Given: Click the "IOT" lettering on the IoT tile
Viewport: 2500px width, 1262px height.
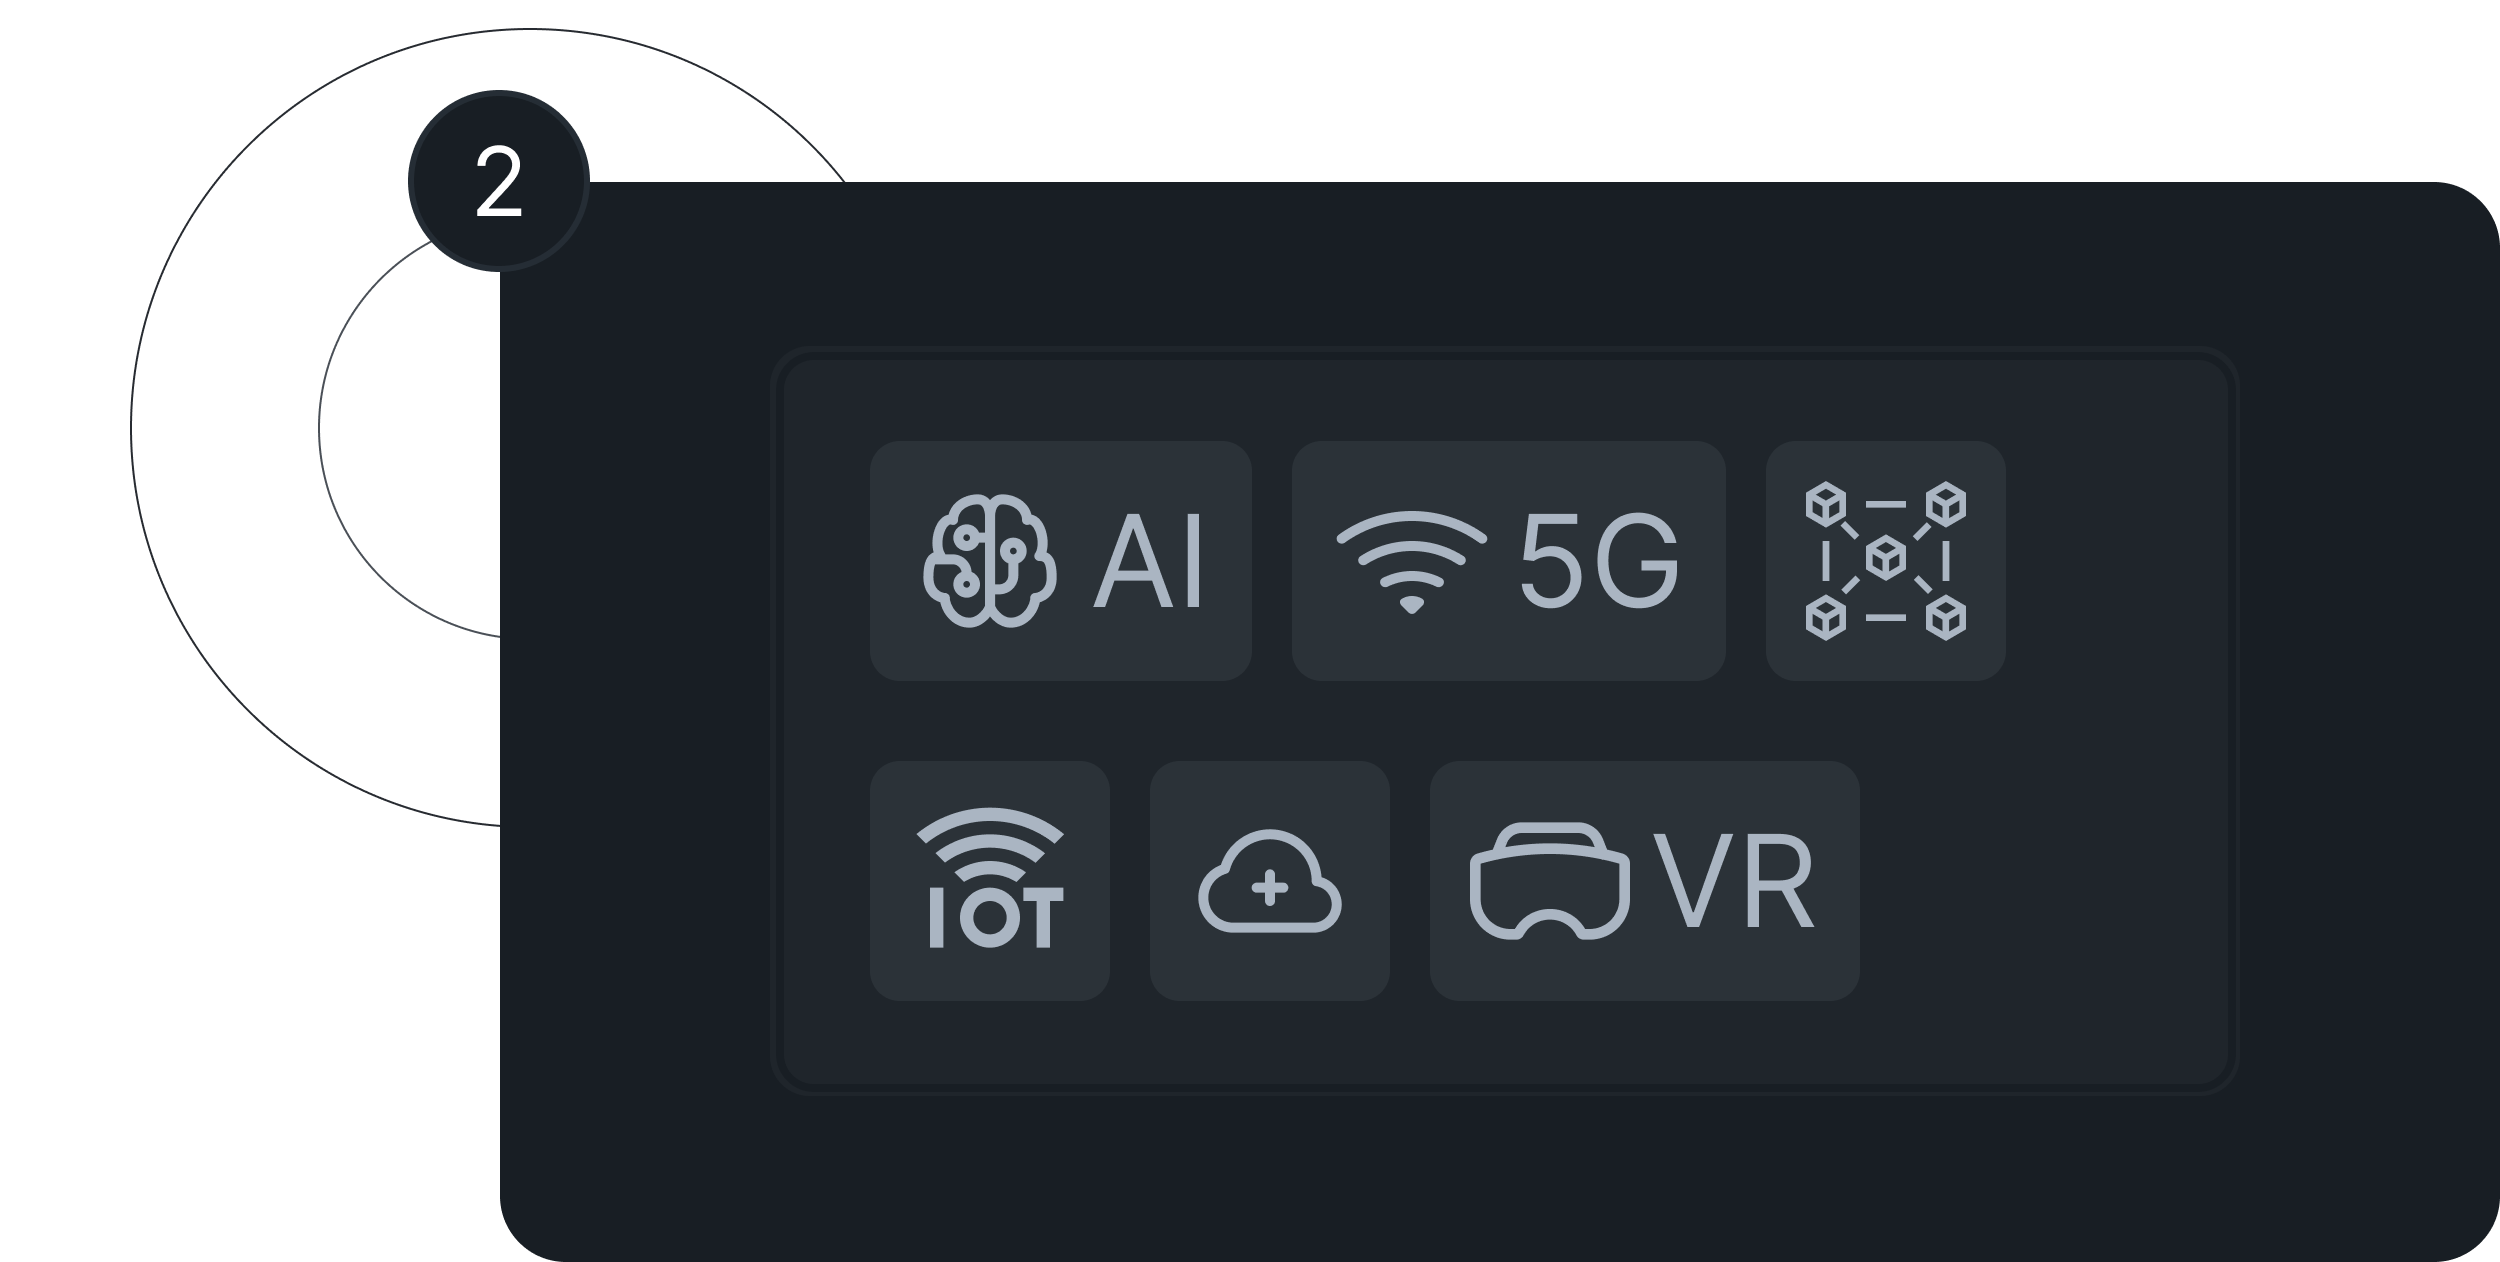Looking at the screenshot, I should (x=996, y=917).
